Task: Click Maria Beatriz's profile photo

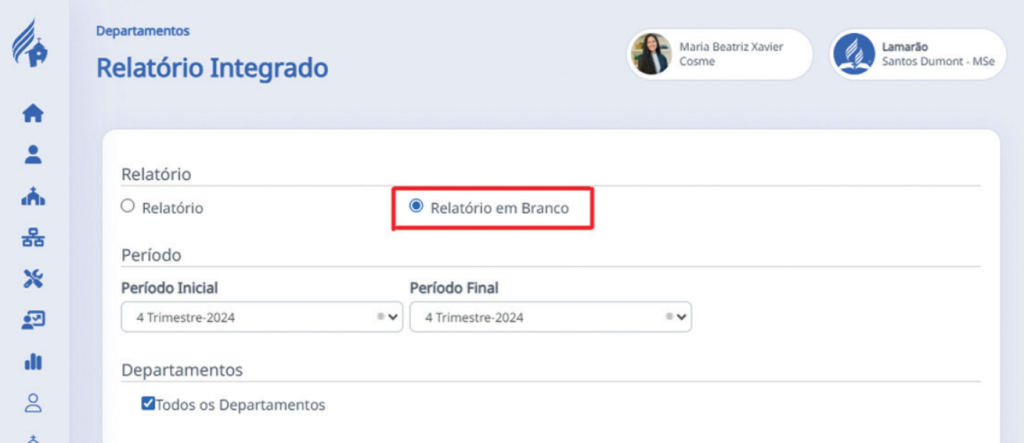Action: click(x=650, y=54)
